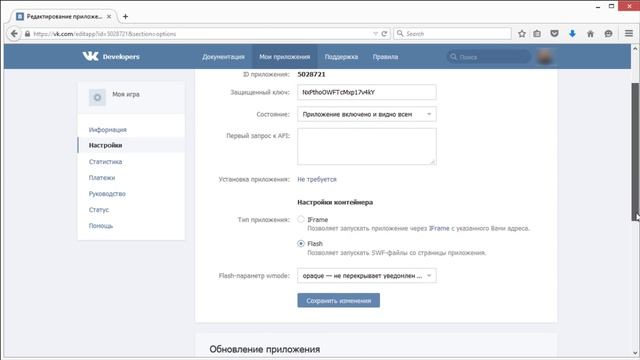Reload the page with refresh icon
This screenshot has width=640, height=360.
[384, 34]
